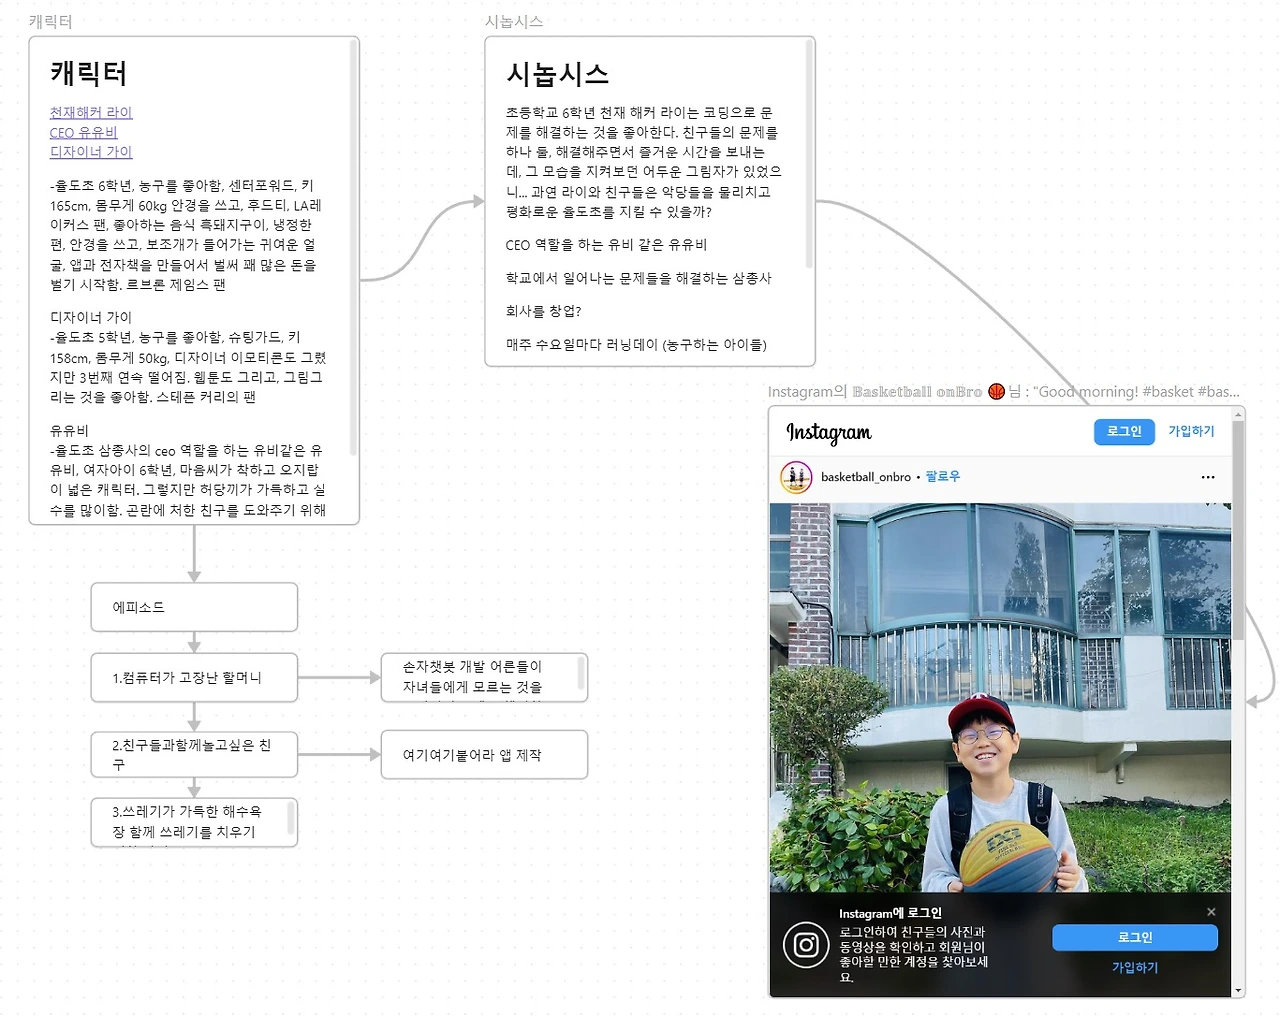The width and height of the screenshot is (1280, 1016).
Task: Click the 가입하기 sign-up link at top right
Action: coord(1190,431)
